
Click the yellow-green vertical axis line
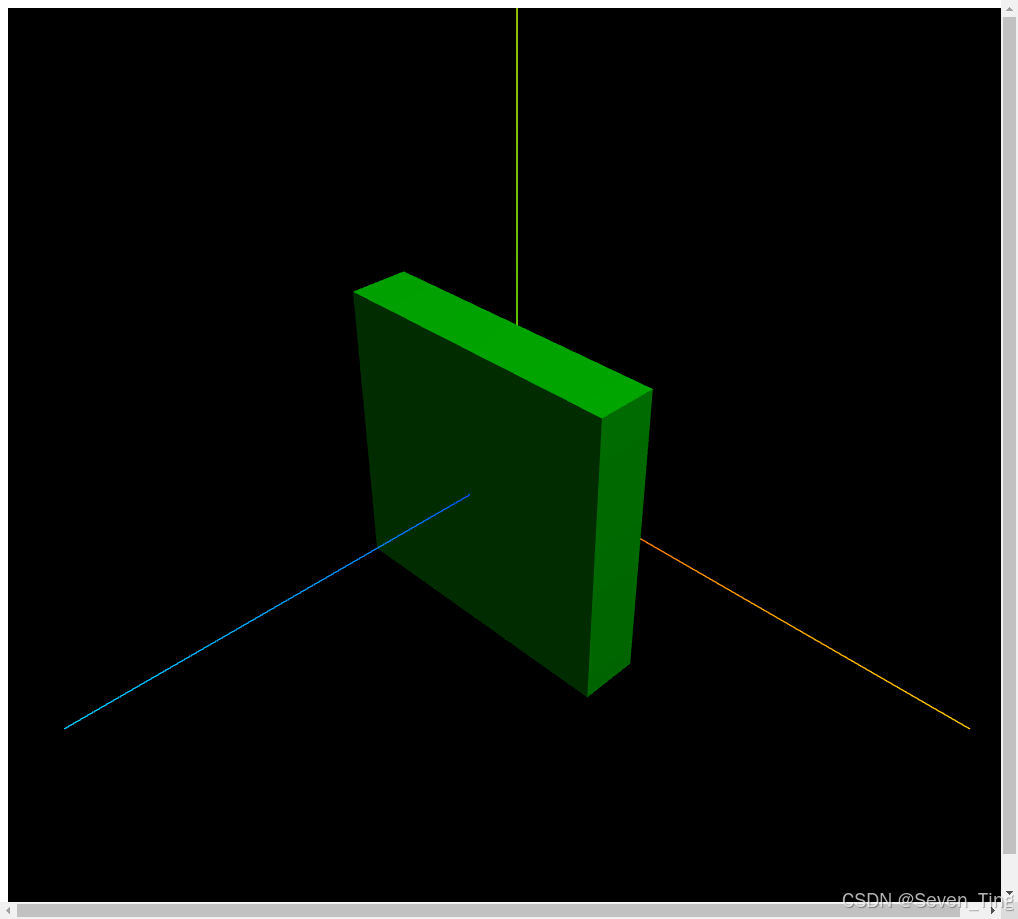[517, 166]
